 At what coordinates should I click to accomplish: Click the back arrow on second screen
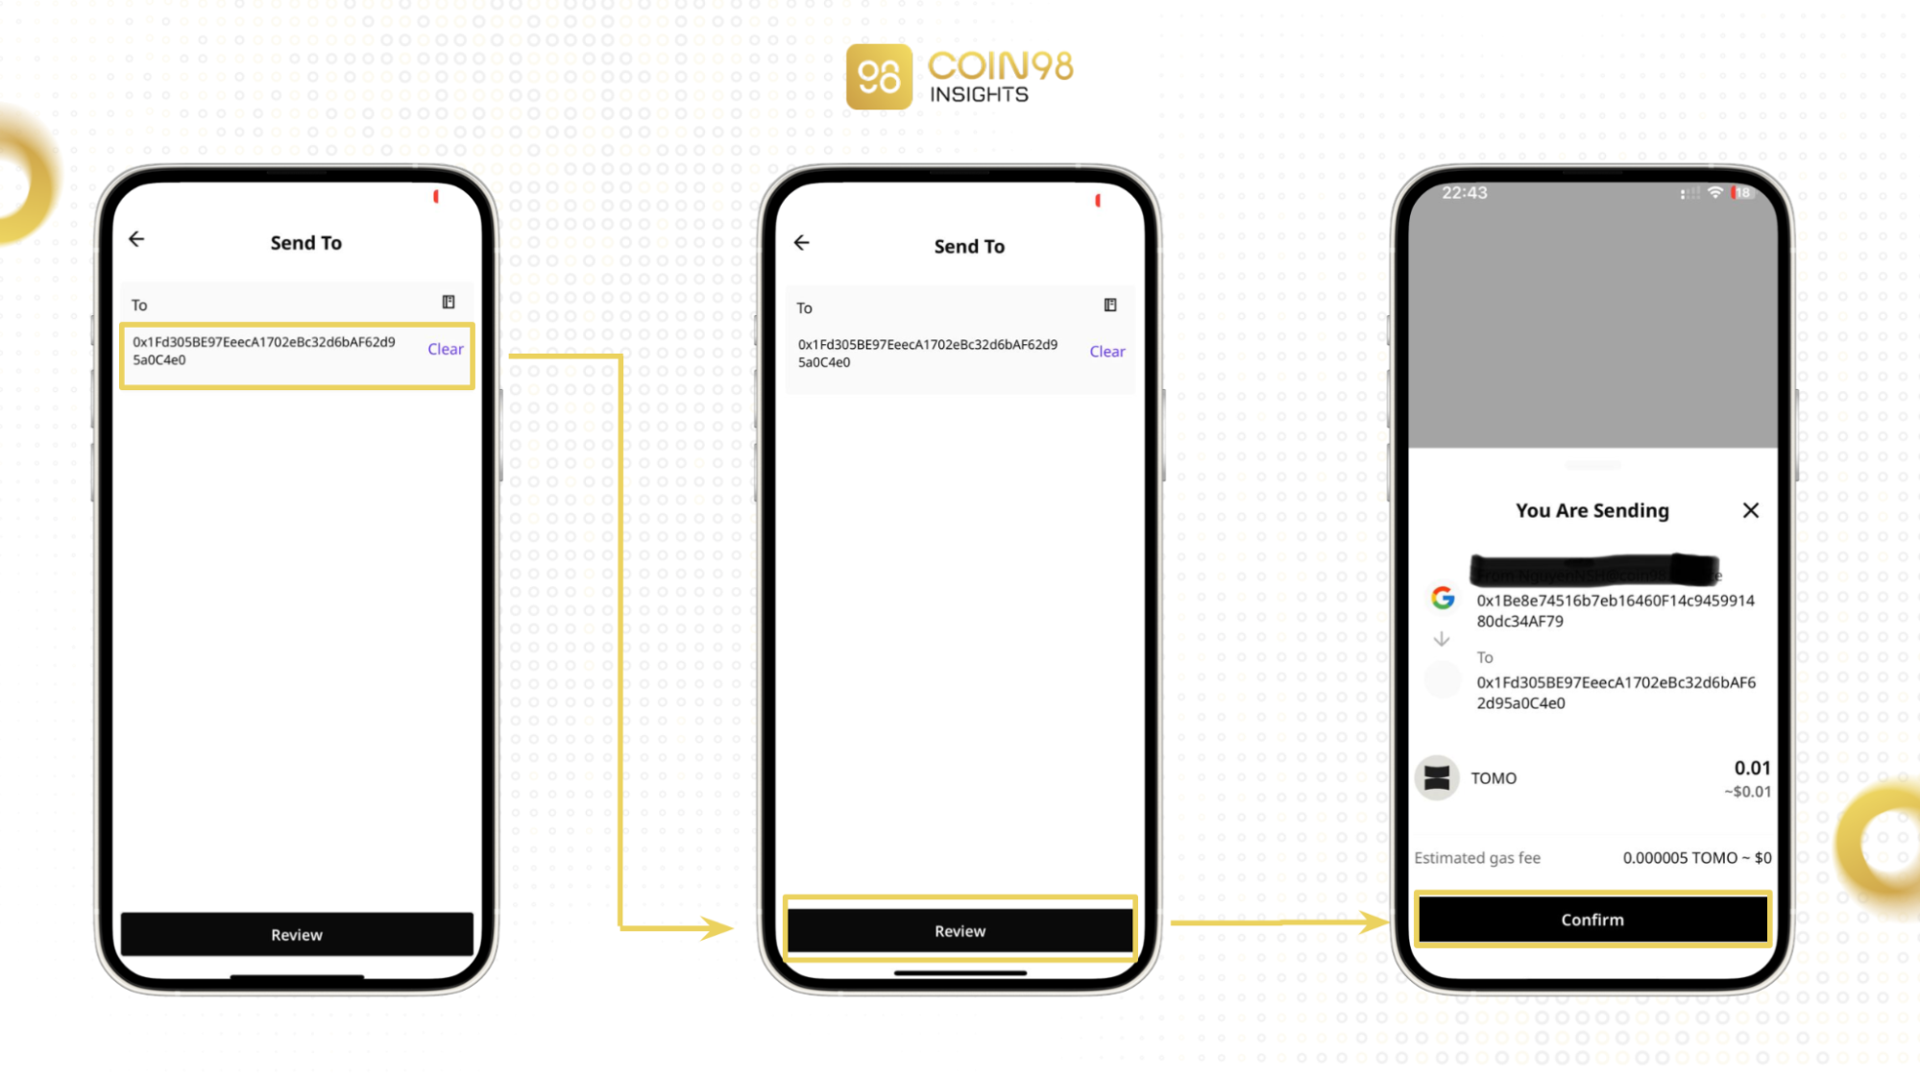(x=802, y=243)
